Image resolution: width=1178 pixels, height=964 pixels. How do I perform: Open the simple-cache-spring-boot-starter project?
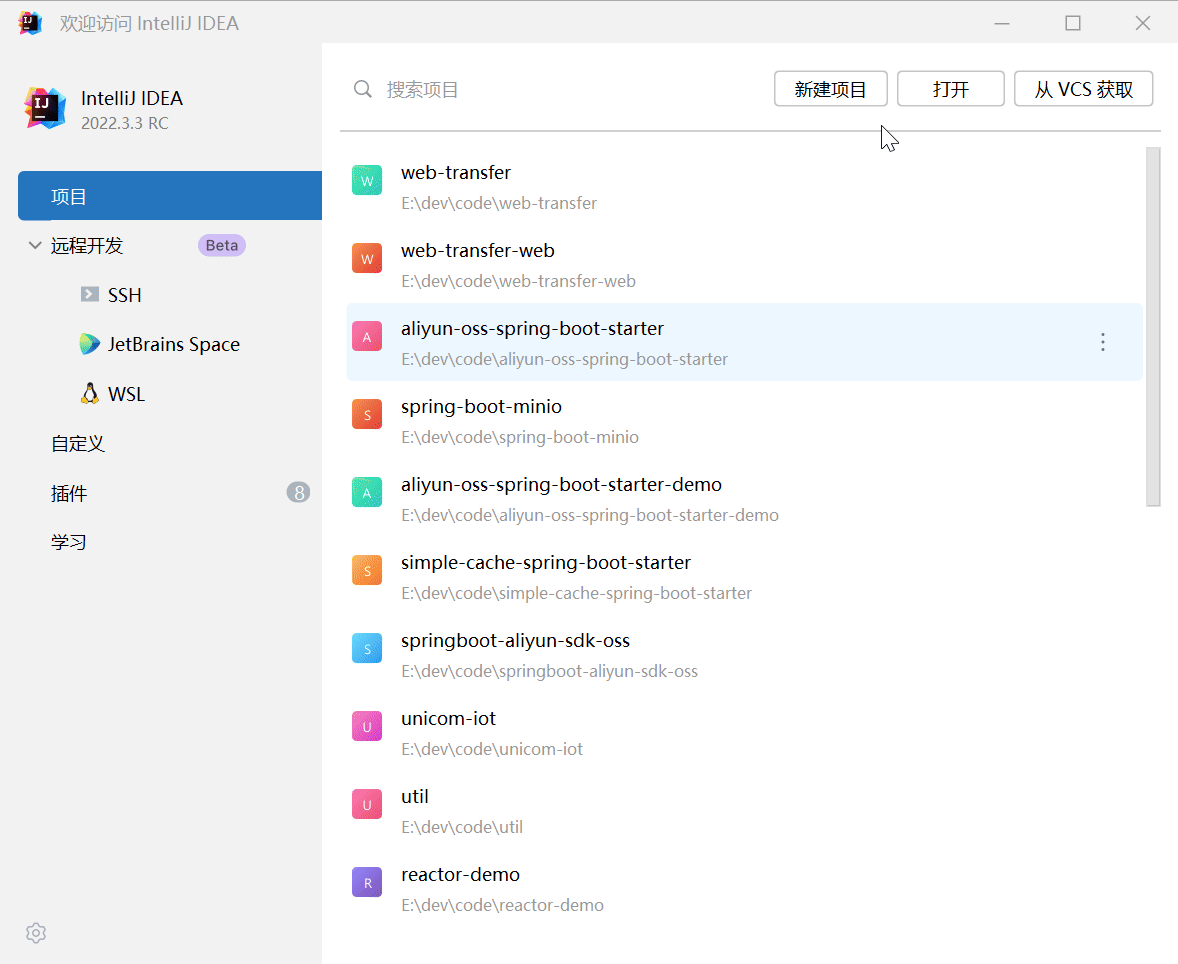(744, 577)
